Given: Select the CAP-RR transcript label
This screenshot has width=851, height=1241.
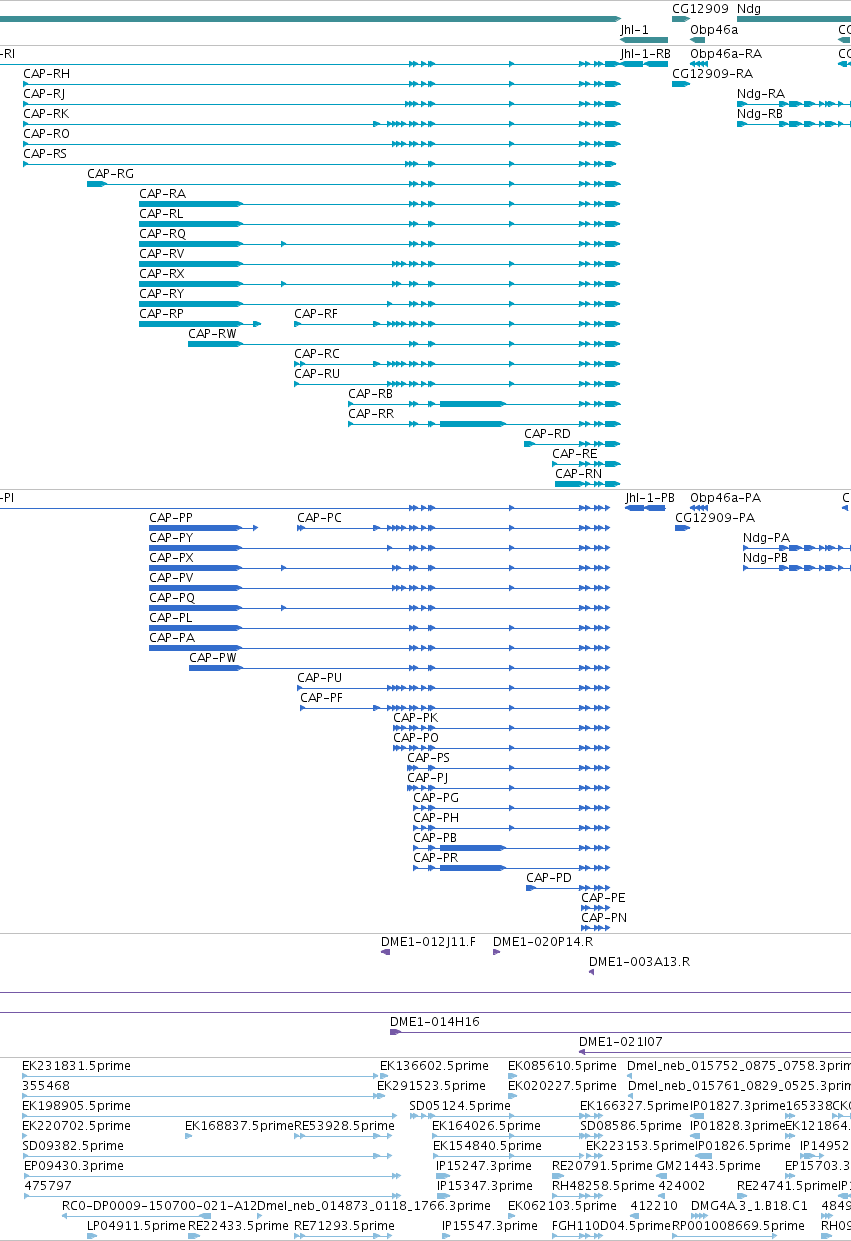Looking at the screenshot, I should tap(371, 414).
